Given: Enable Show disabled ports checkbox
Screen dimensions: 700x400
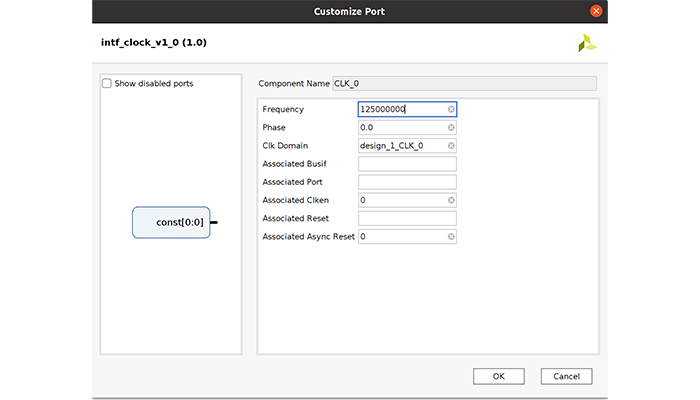Looking at the screenshot, I should [107, 83].
